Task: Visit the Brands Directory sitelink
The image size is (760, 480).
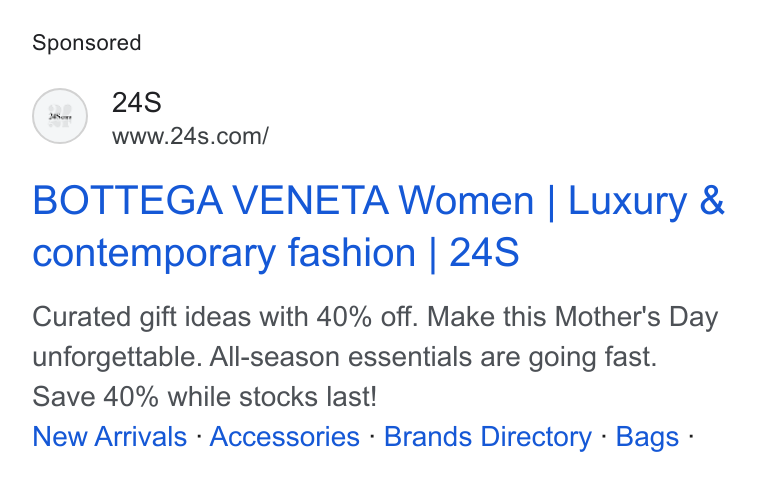Action: [x=488, y=437]
